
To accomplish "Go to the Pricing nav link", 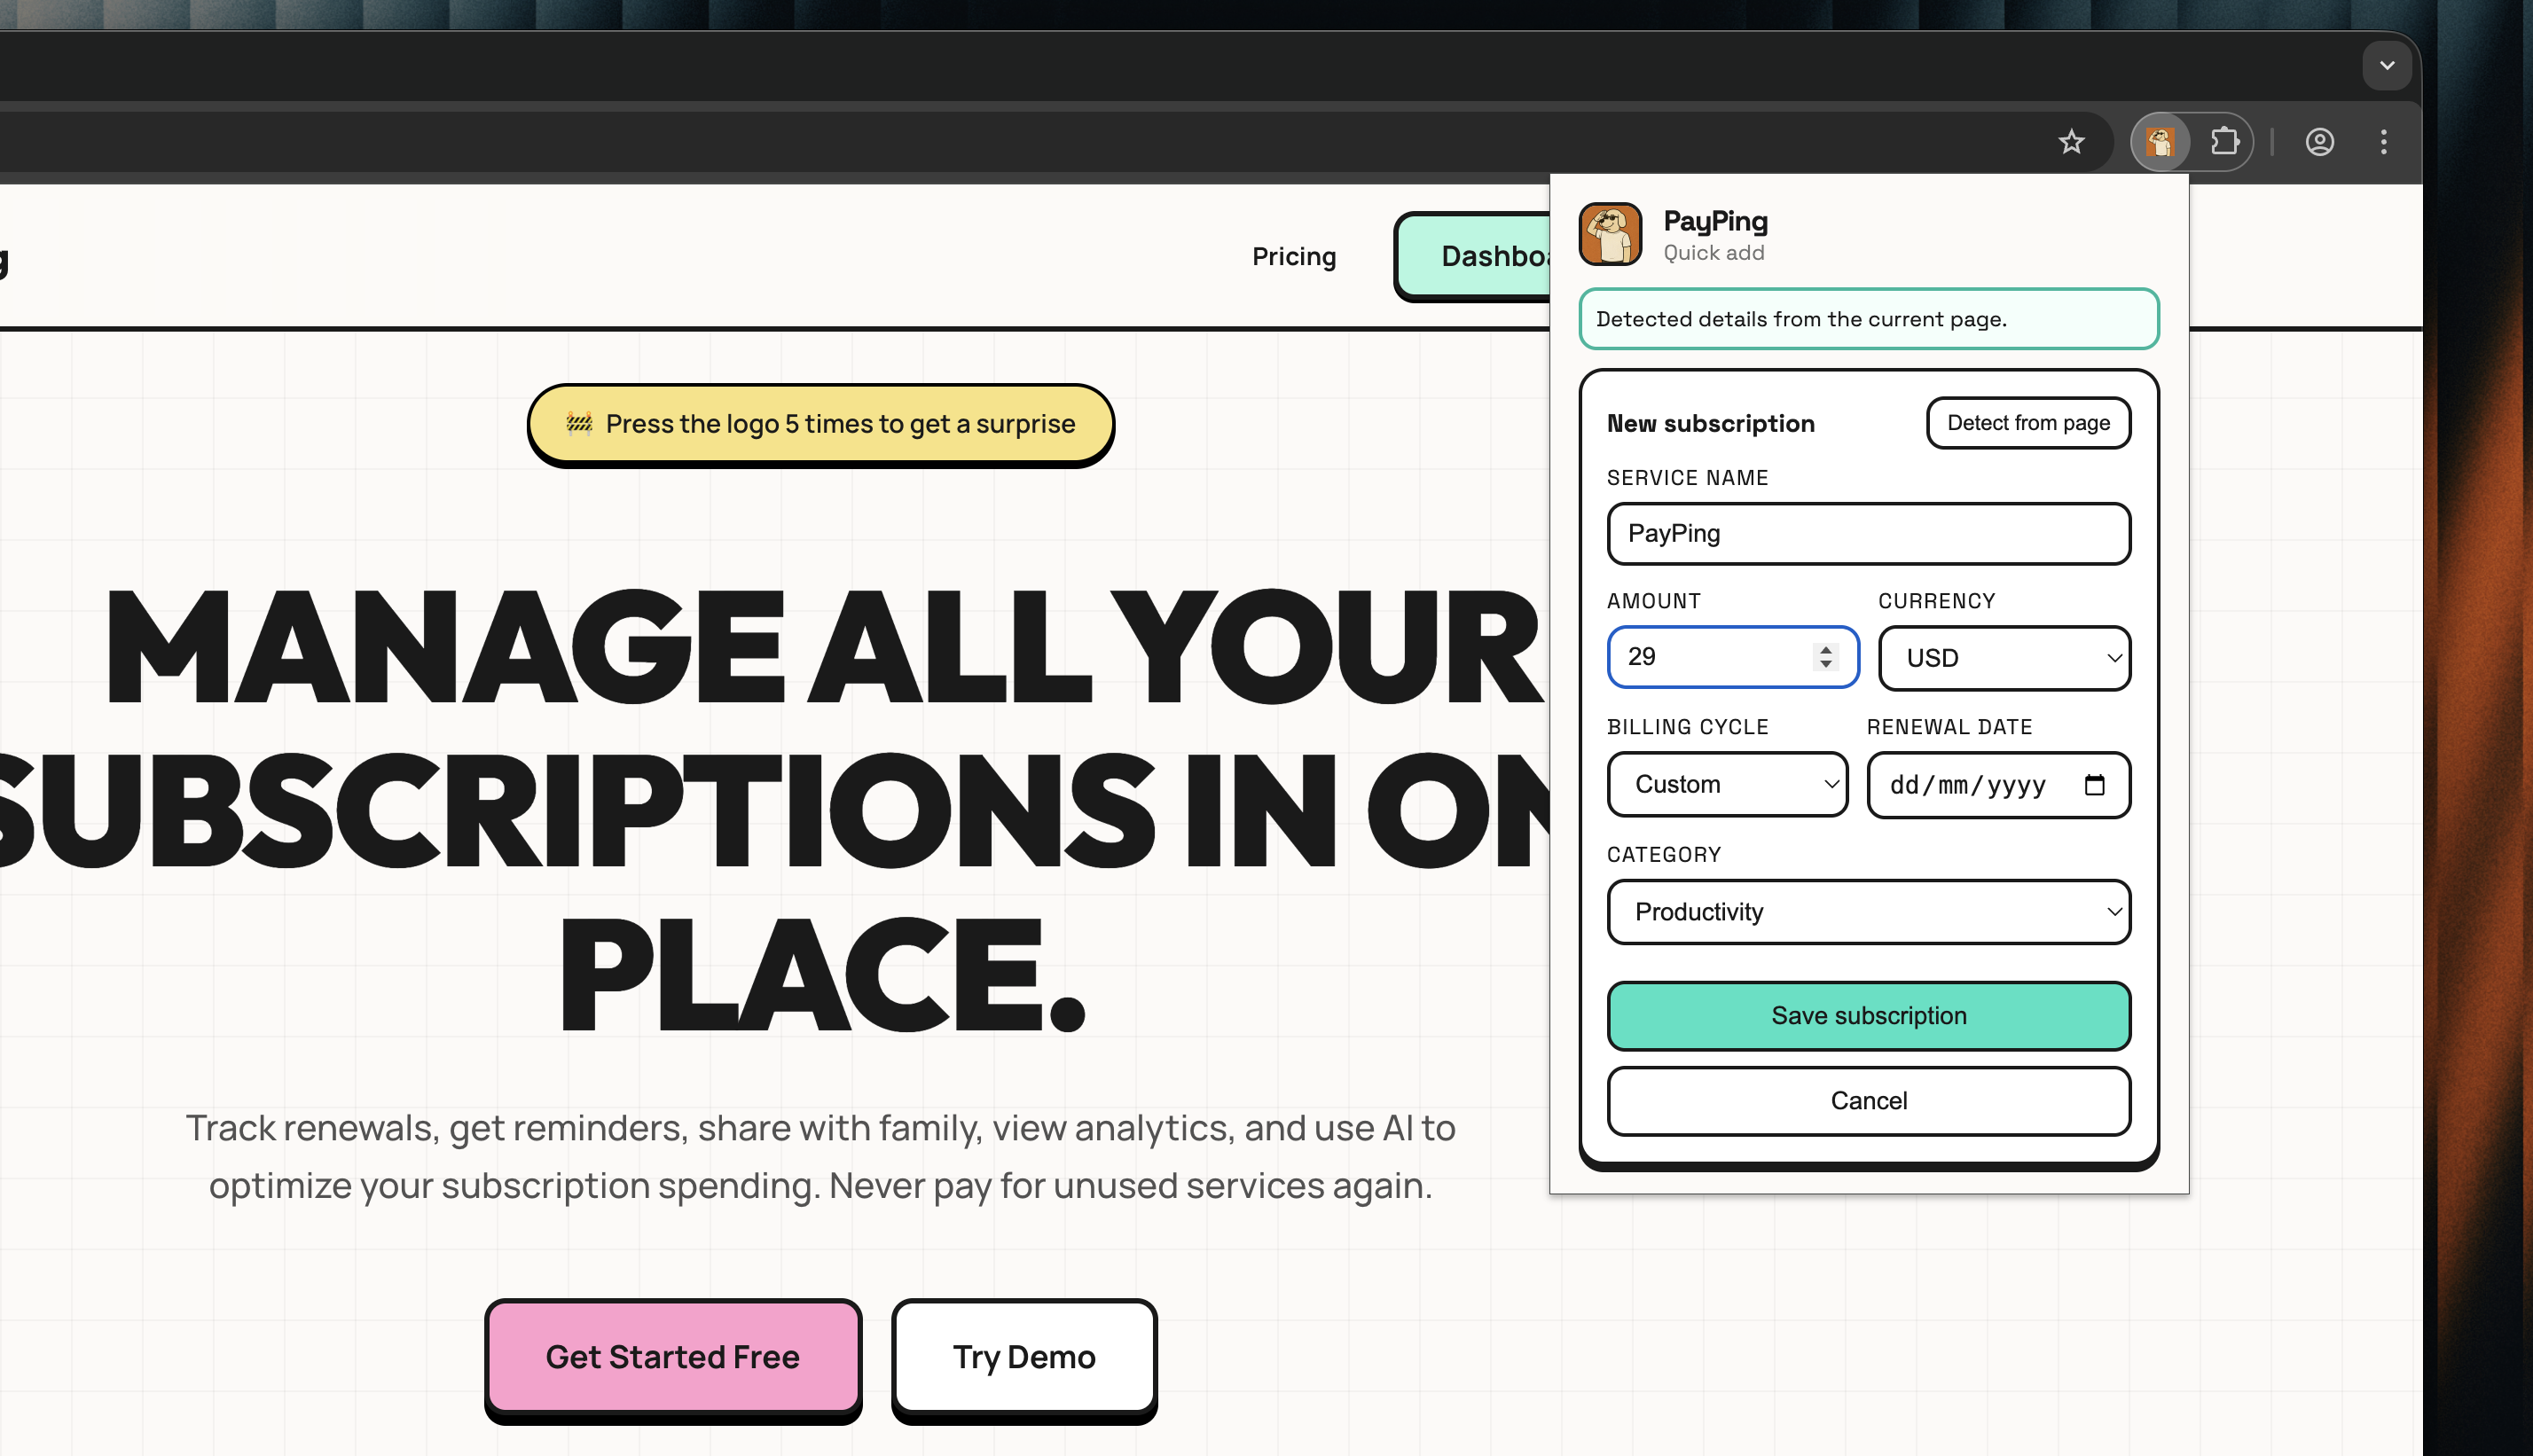I will coord(1293,257).
